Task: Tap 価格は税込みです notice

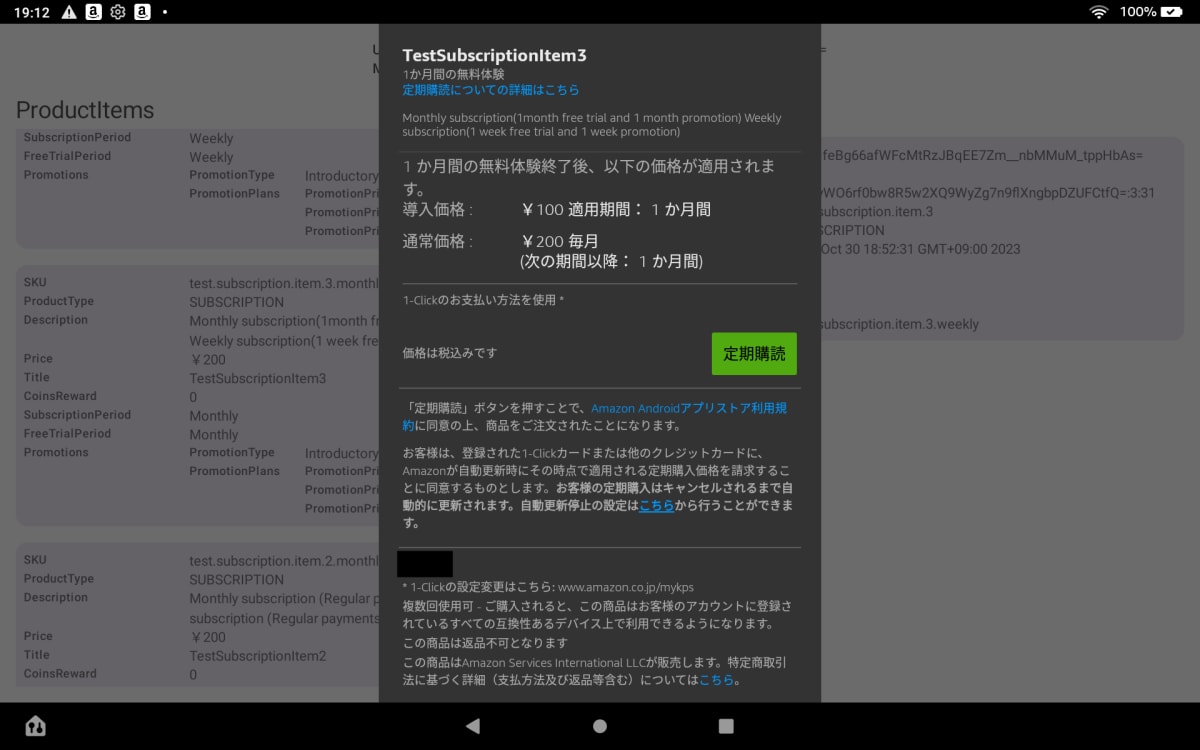Action: [x=450, y=353]
